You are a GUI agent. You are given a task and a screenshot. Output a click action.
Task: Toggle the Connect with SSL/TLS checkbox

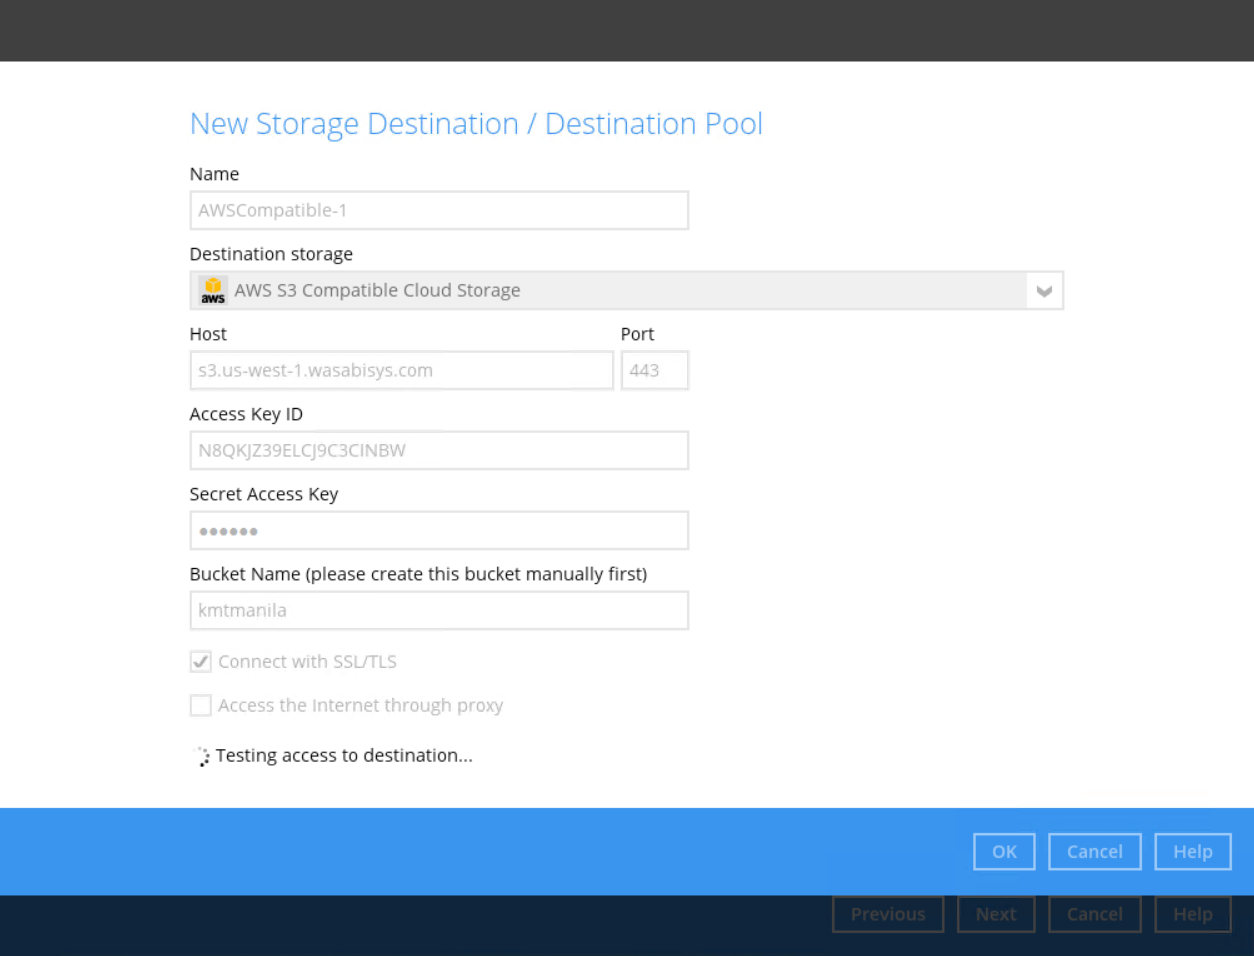pyautogui.click(x=201, y=662)
